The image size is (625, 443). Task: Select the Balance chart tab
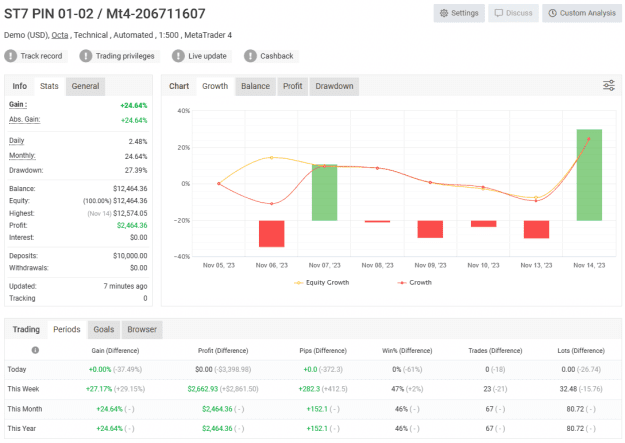click(x=255, y=86)
